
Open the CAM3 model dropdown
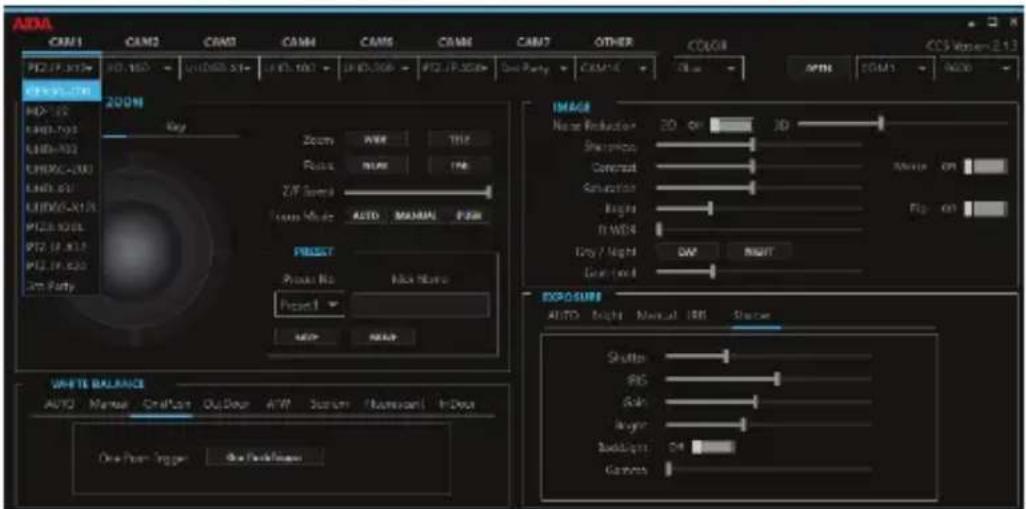pos(219,67)
